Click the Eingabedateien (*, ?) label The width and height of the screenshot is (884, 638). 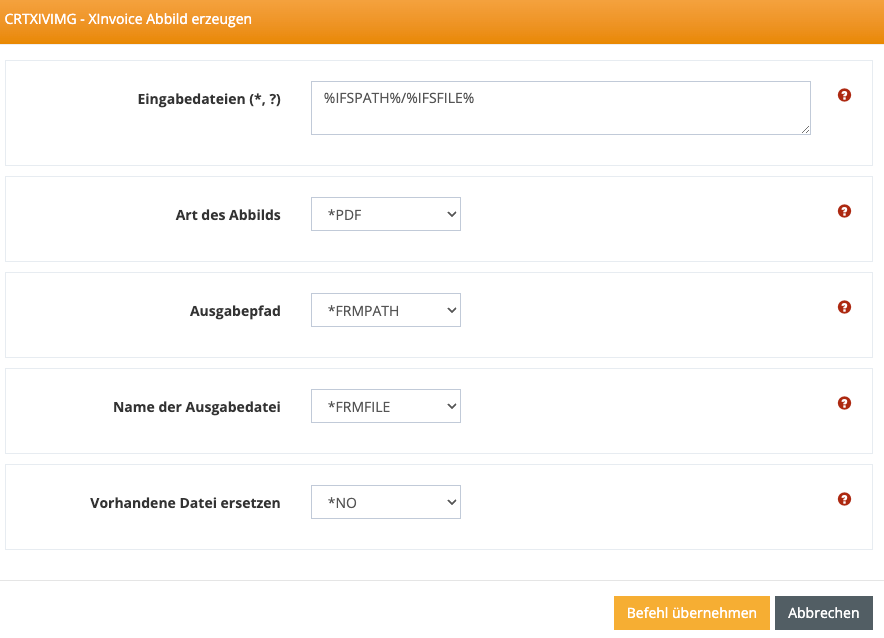click(208, 99)
